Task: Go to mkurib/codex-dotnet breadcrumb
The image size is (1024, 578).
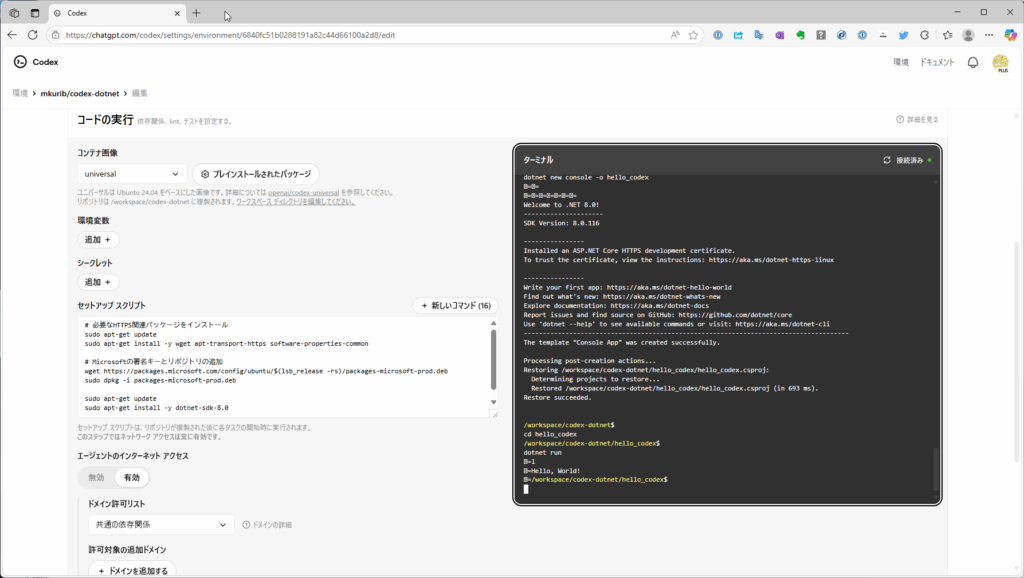Action: [x=80, y=93]
